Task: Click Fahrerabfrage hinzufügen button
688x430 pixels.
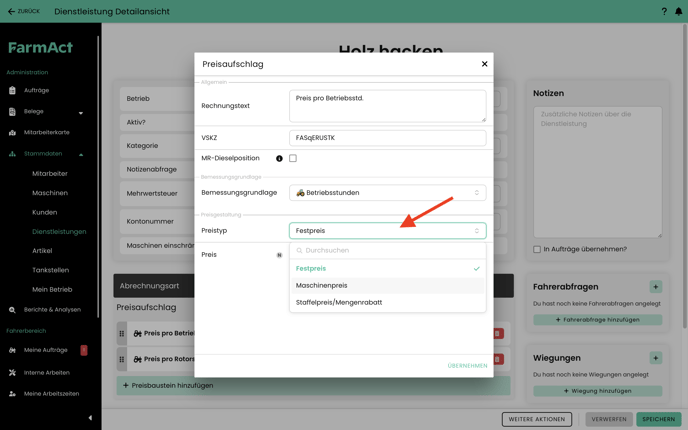Action: [597, 320]
